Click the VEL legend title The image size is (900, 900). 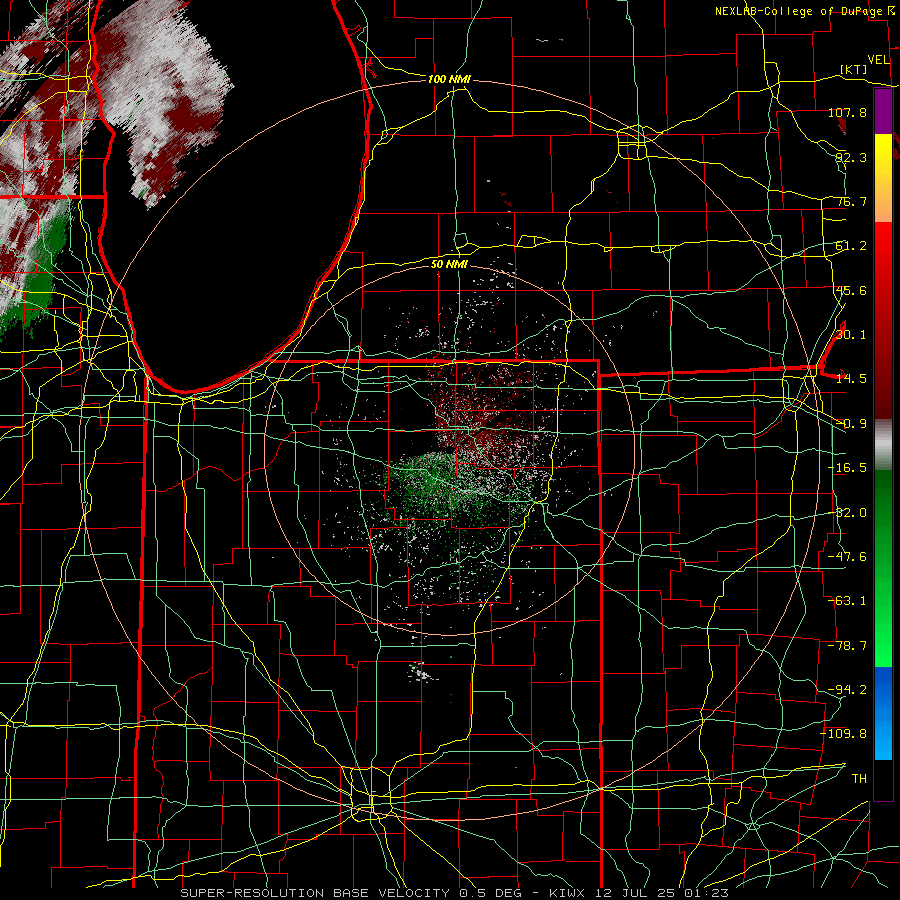878,60
